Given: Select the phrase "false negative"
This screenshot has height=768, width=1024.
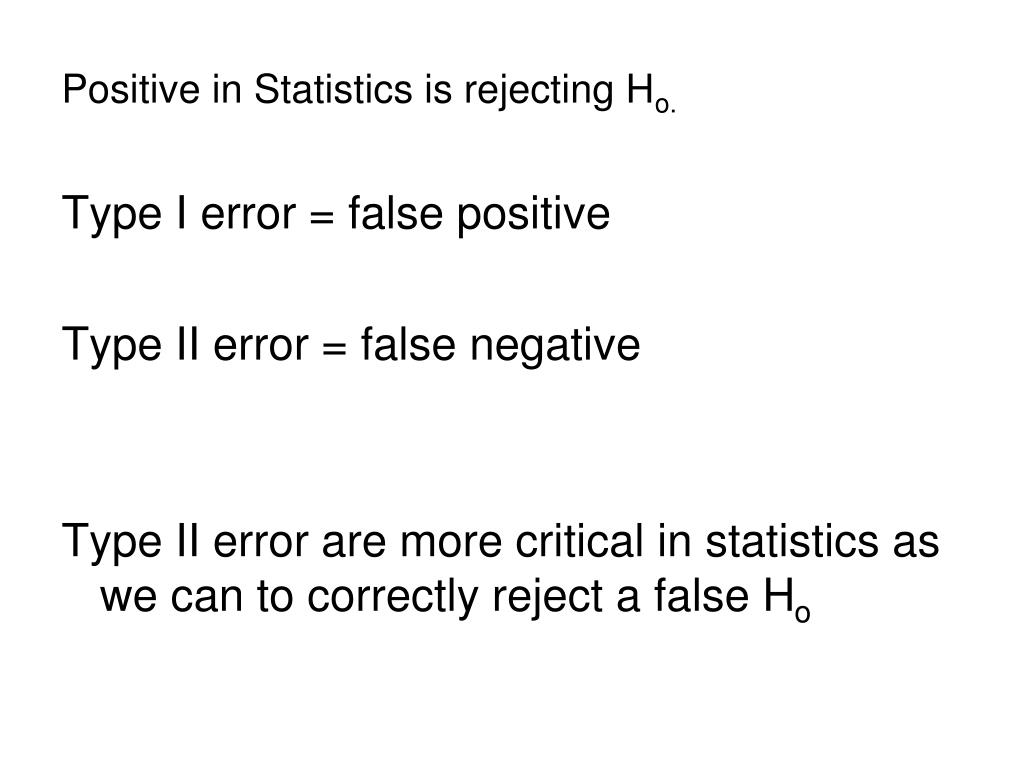Looking at the screenshot, I should [x=501, y=345].
